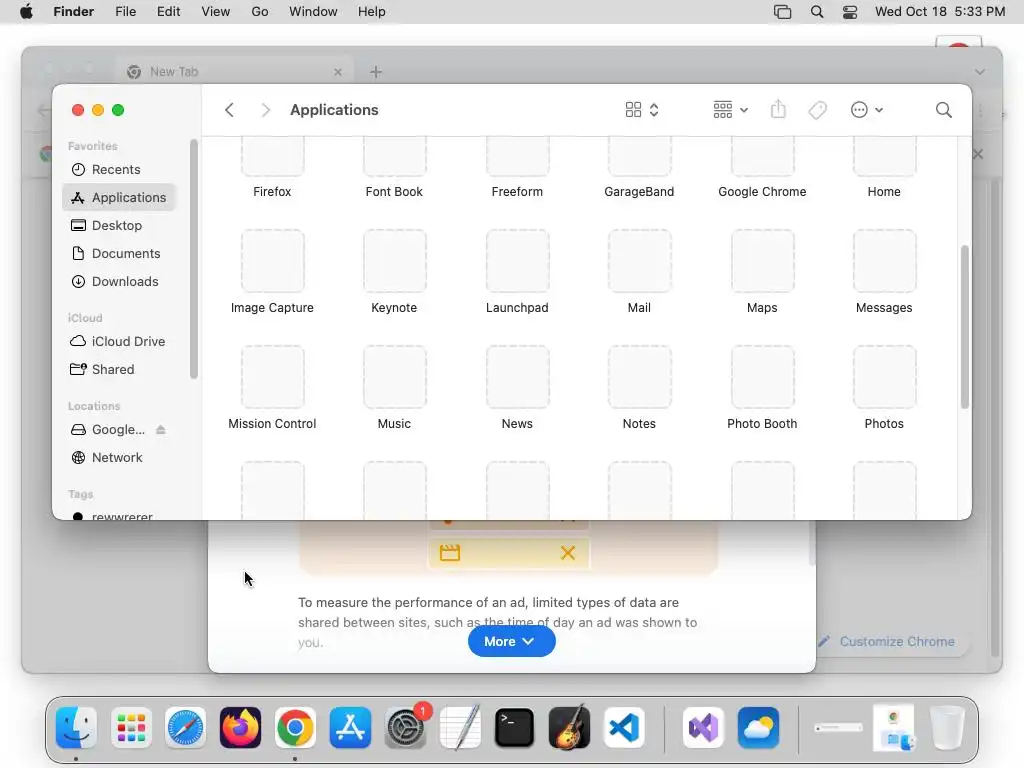Viewport: 1024px width, 768px height.
Task: Expand the More button on the Chrome dialog
Action: point(511,641)
